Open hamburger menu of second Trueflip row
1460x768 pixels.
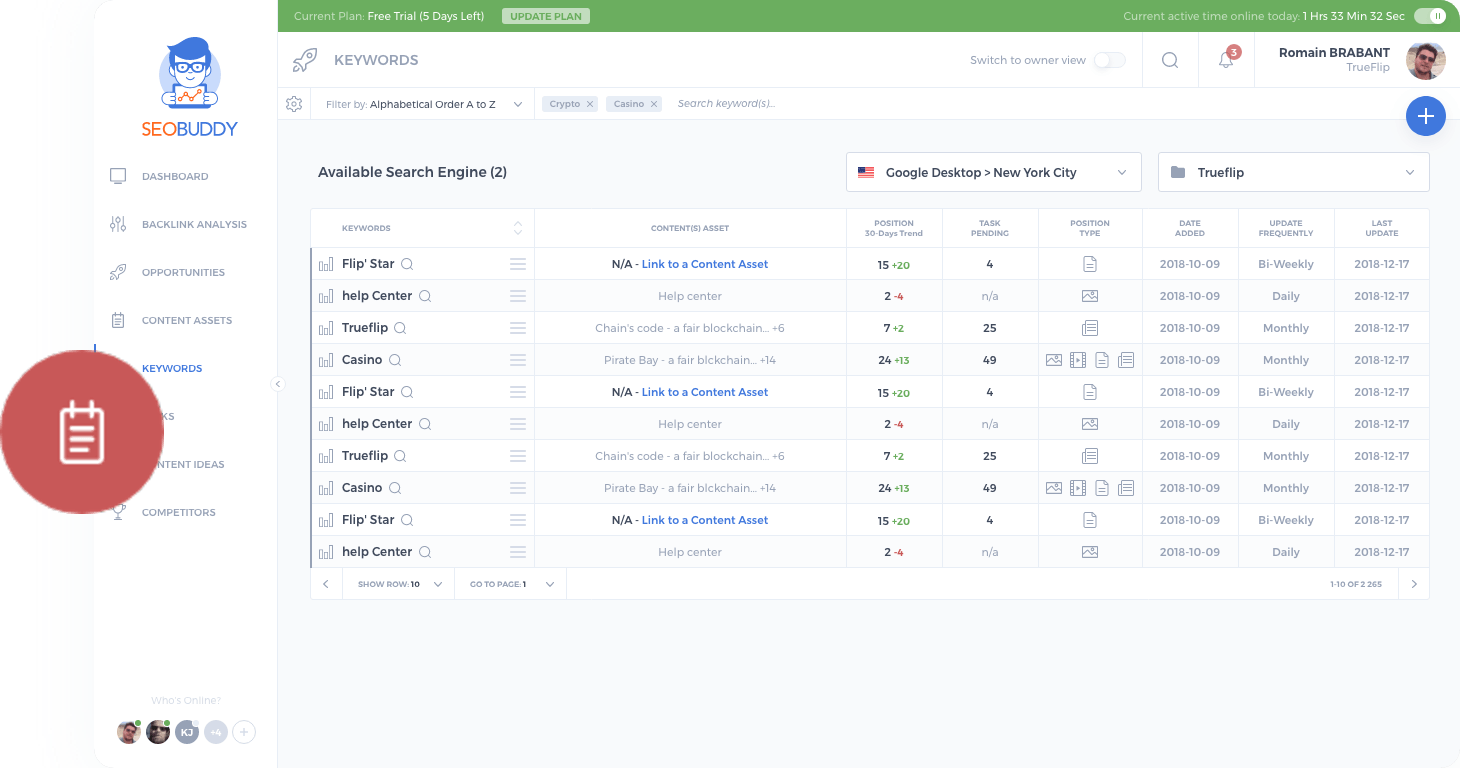pos(518,456)
